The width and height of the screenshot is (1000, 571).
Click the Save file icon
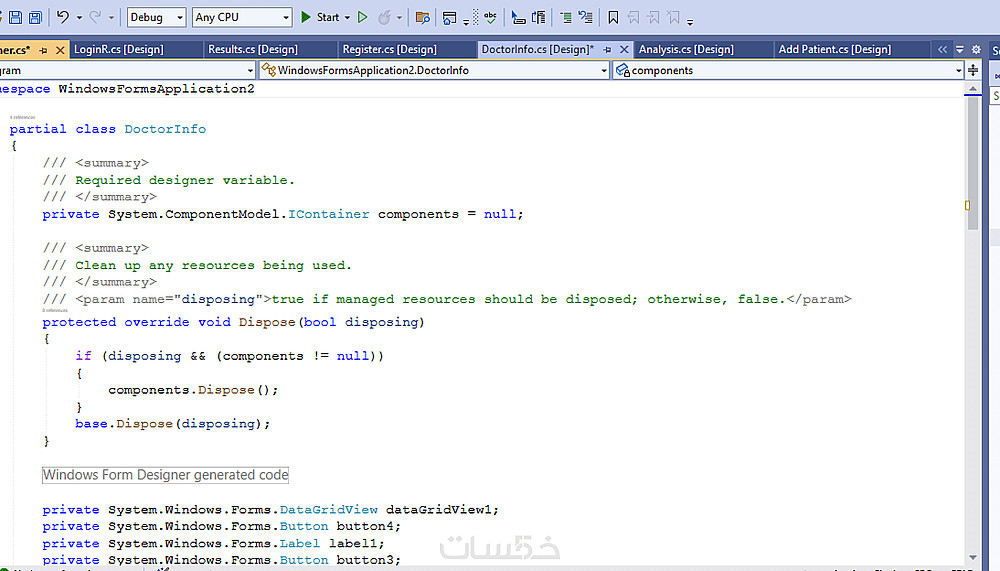coord(15,17)
